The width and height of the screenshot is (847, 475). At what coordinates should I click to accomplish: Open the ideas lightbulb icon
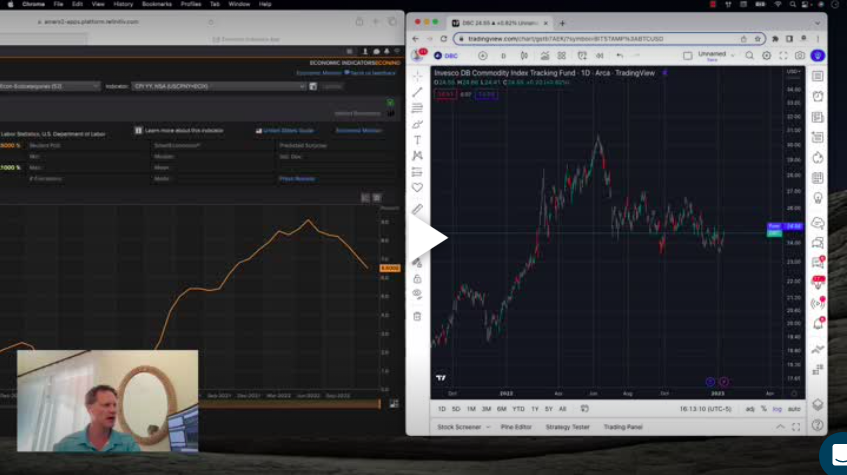(x=817, y=198)
